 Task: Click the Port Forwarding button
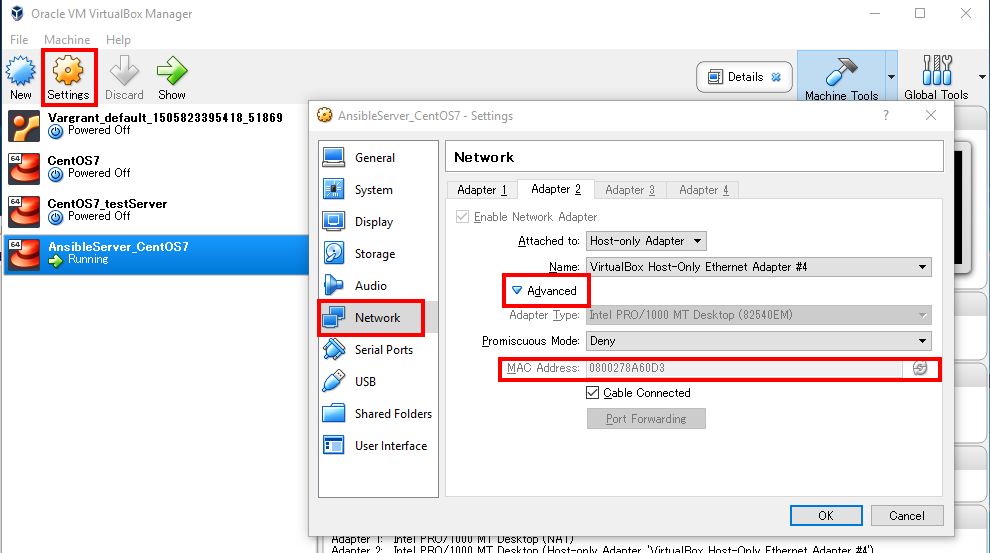[646, 419]
